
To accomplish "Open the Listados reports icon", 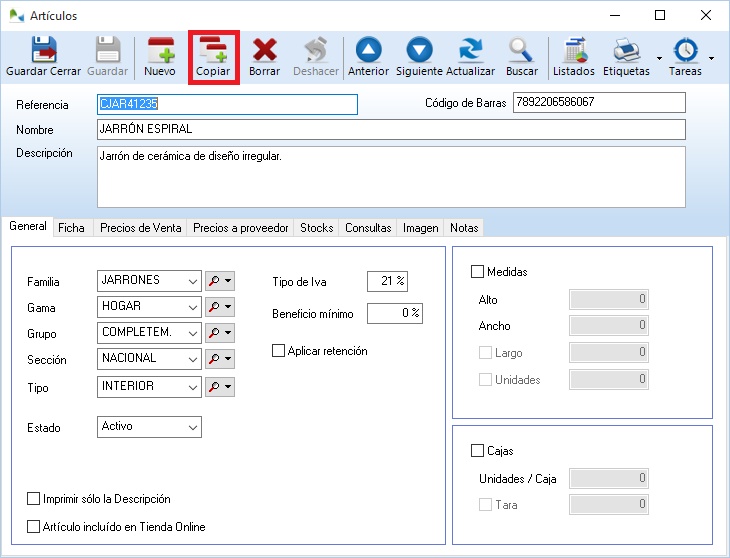I will [573, 57].
